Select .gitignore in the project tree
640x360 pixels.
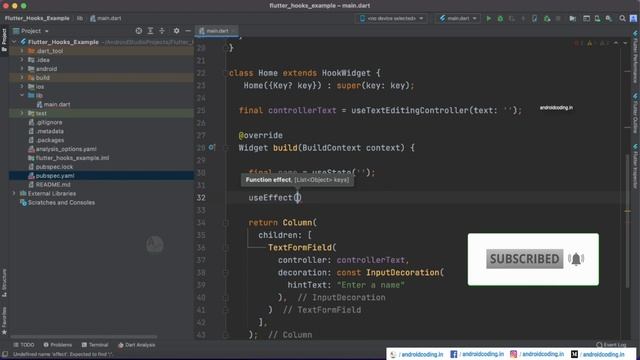coord(45,122)
